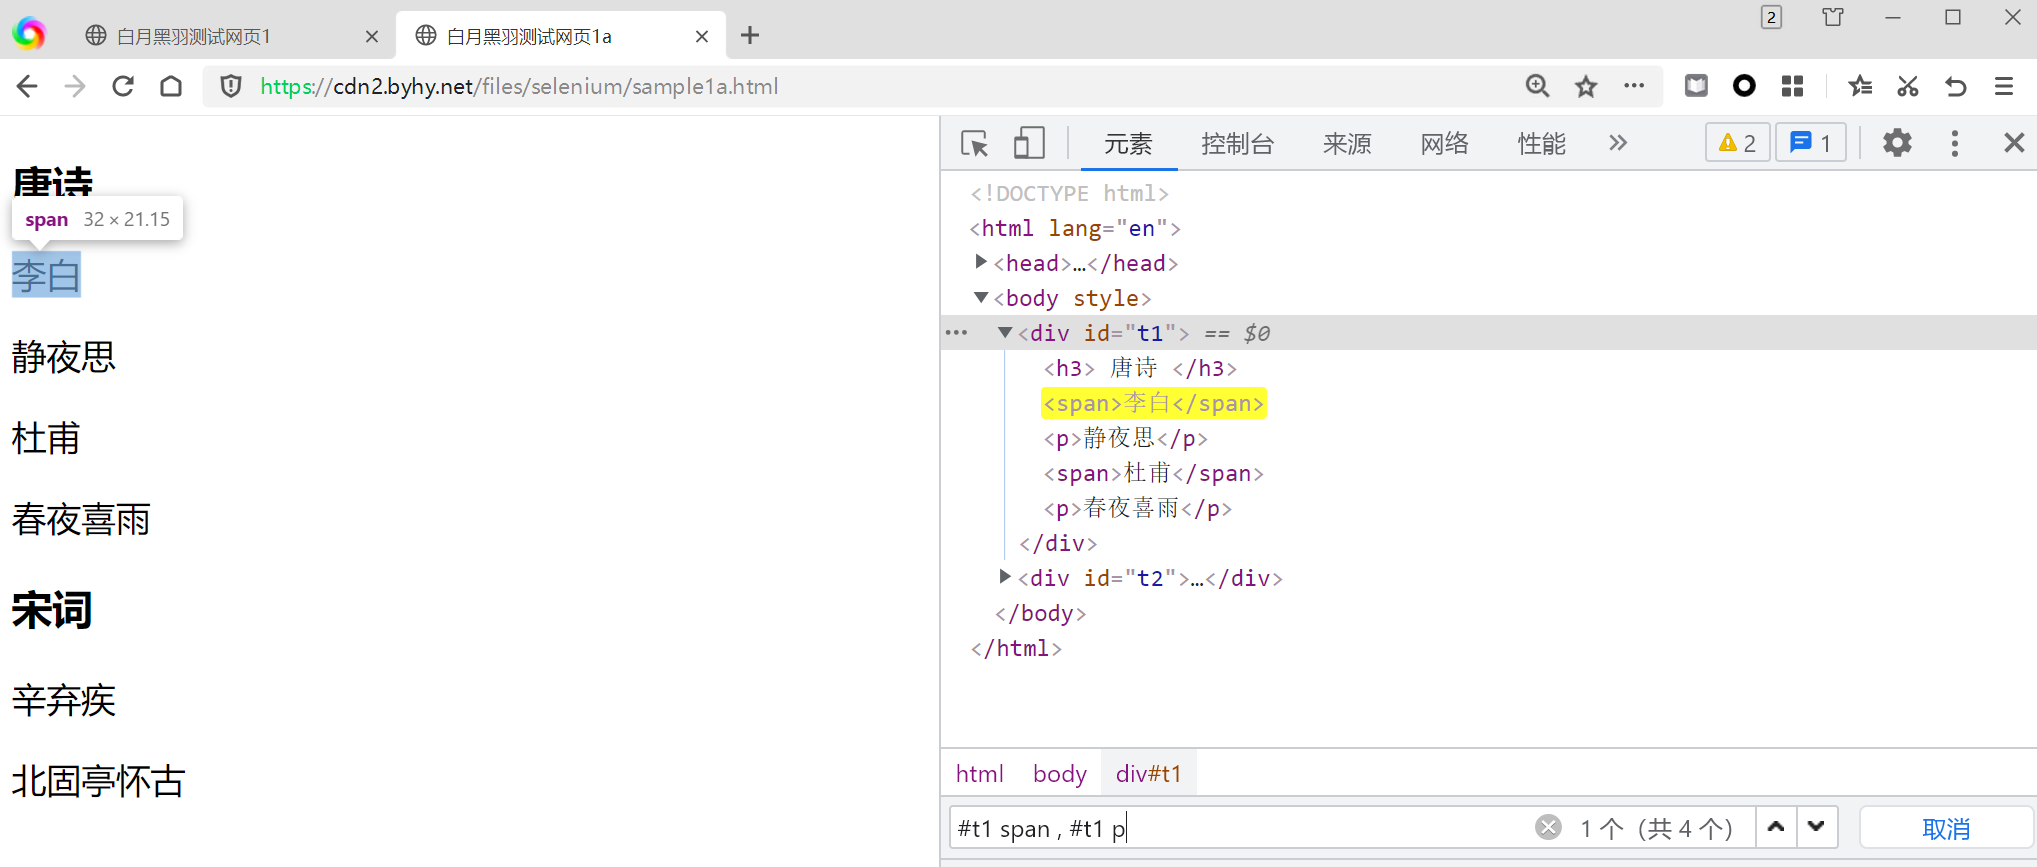Screen dimensions: 2037x867
Task: Go to previous search match
Action: [1776, 827]
